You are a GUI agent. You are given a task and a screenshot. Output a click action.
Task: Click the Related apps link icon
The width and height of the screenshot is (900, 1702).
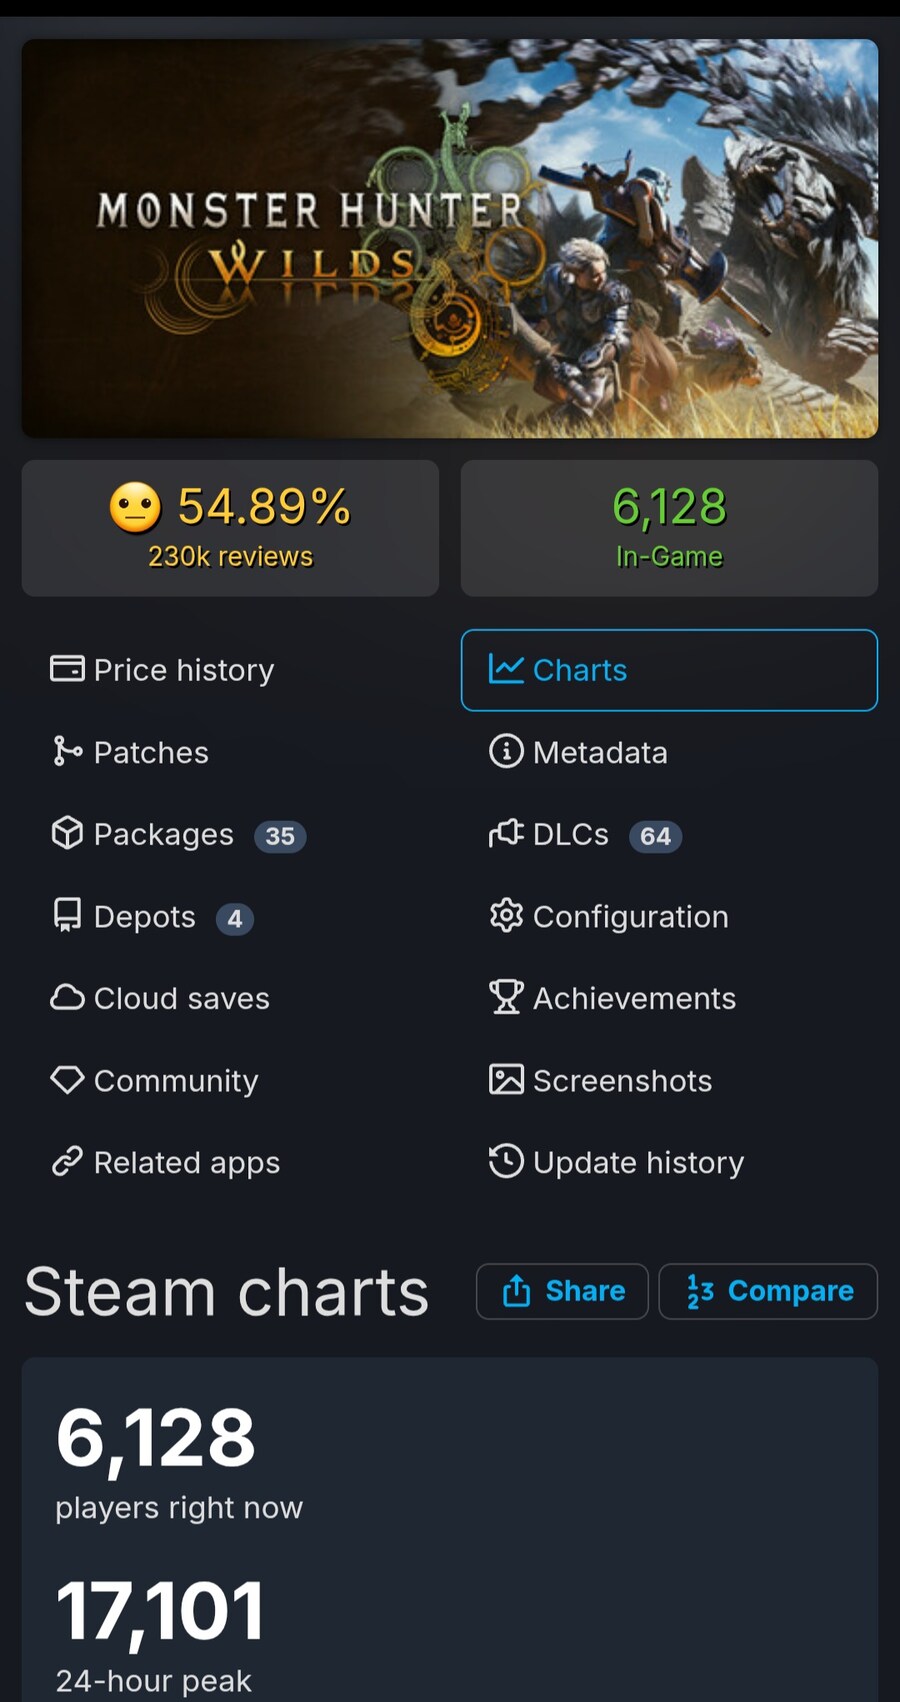click(x=67, y=1162)
